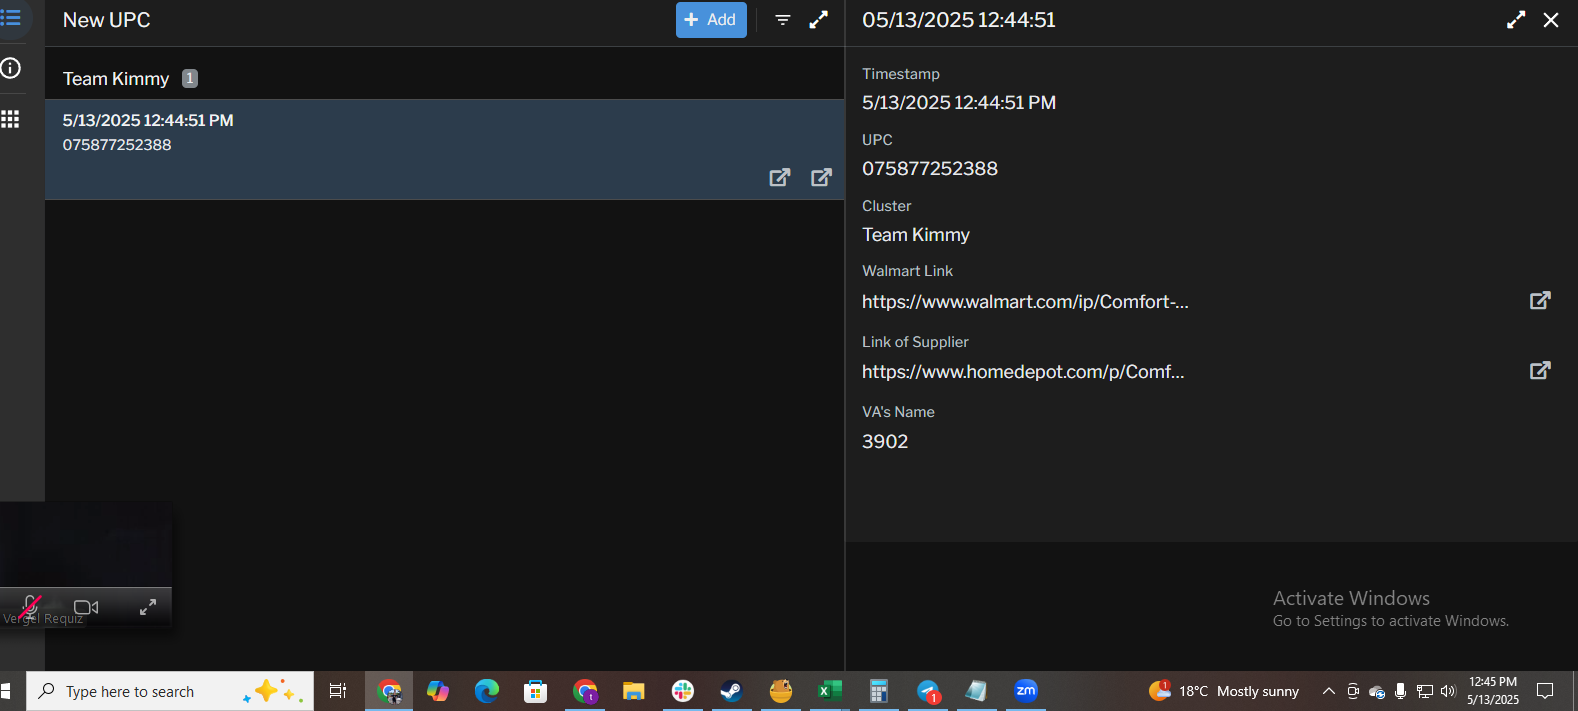Collapse the Team Kimmy group header
The width and height of the screenshot is (1578, 711).
tap(116, 79)
